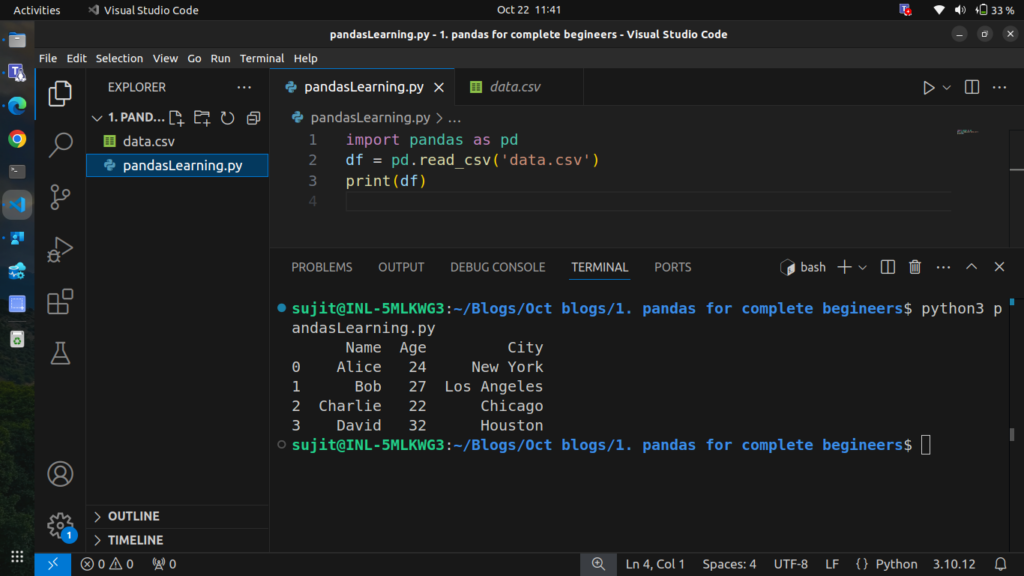Toggle the notifications bell in status bar
The width and height of the screenshot is (1024, 576).
click(x=1000, y=564)
